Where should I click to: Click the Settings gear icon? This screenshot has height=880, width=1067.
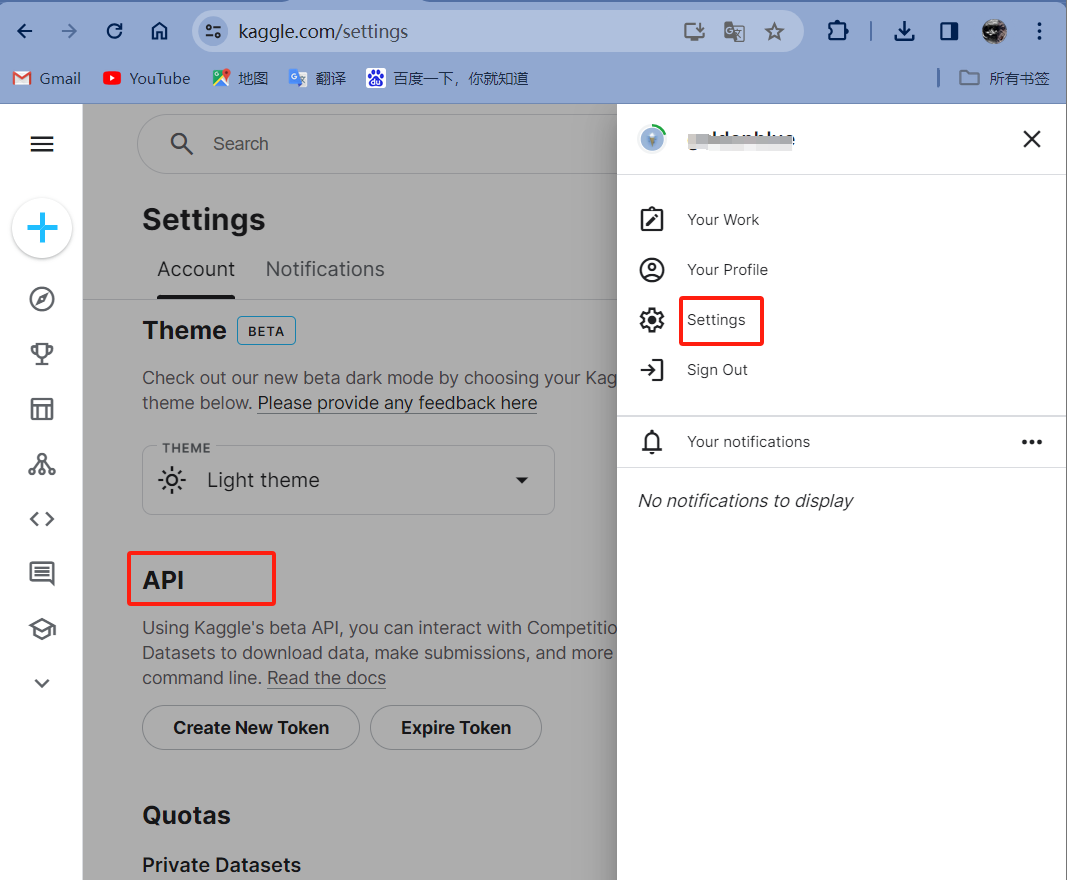pos(652,320)
